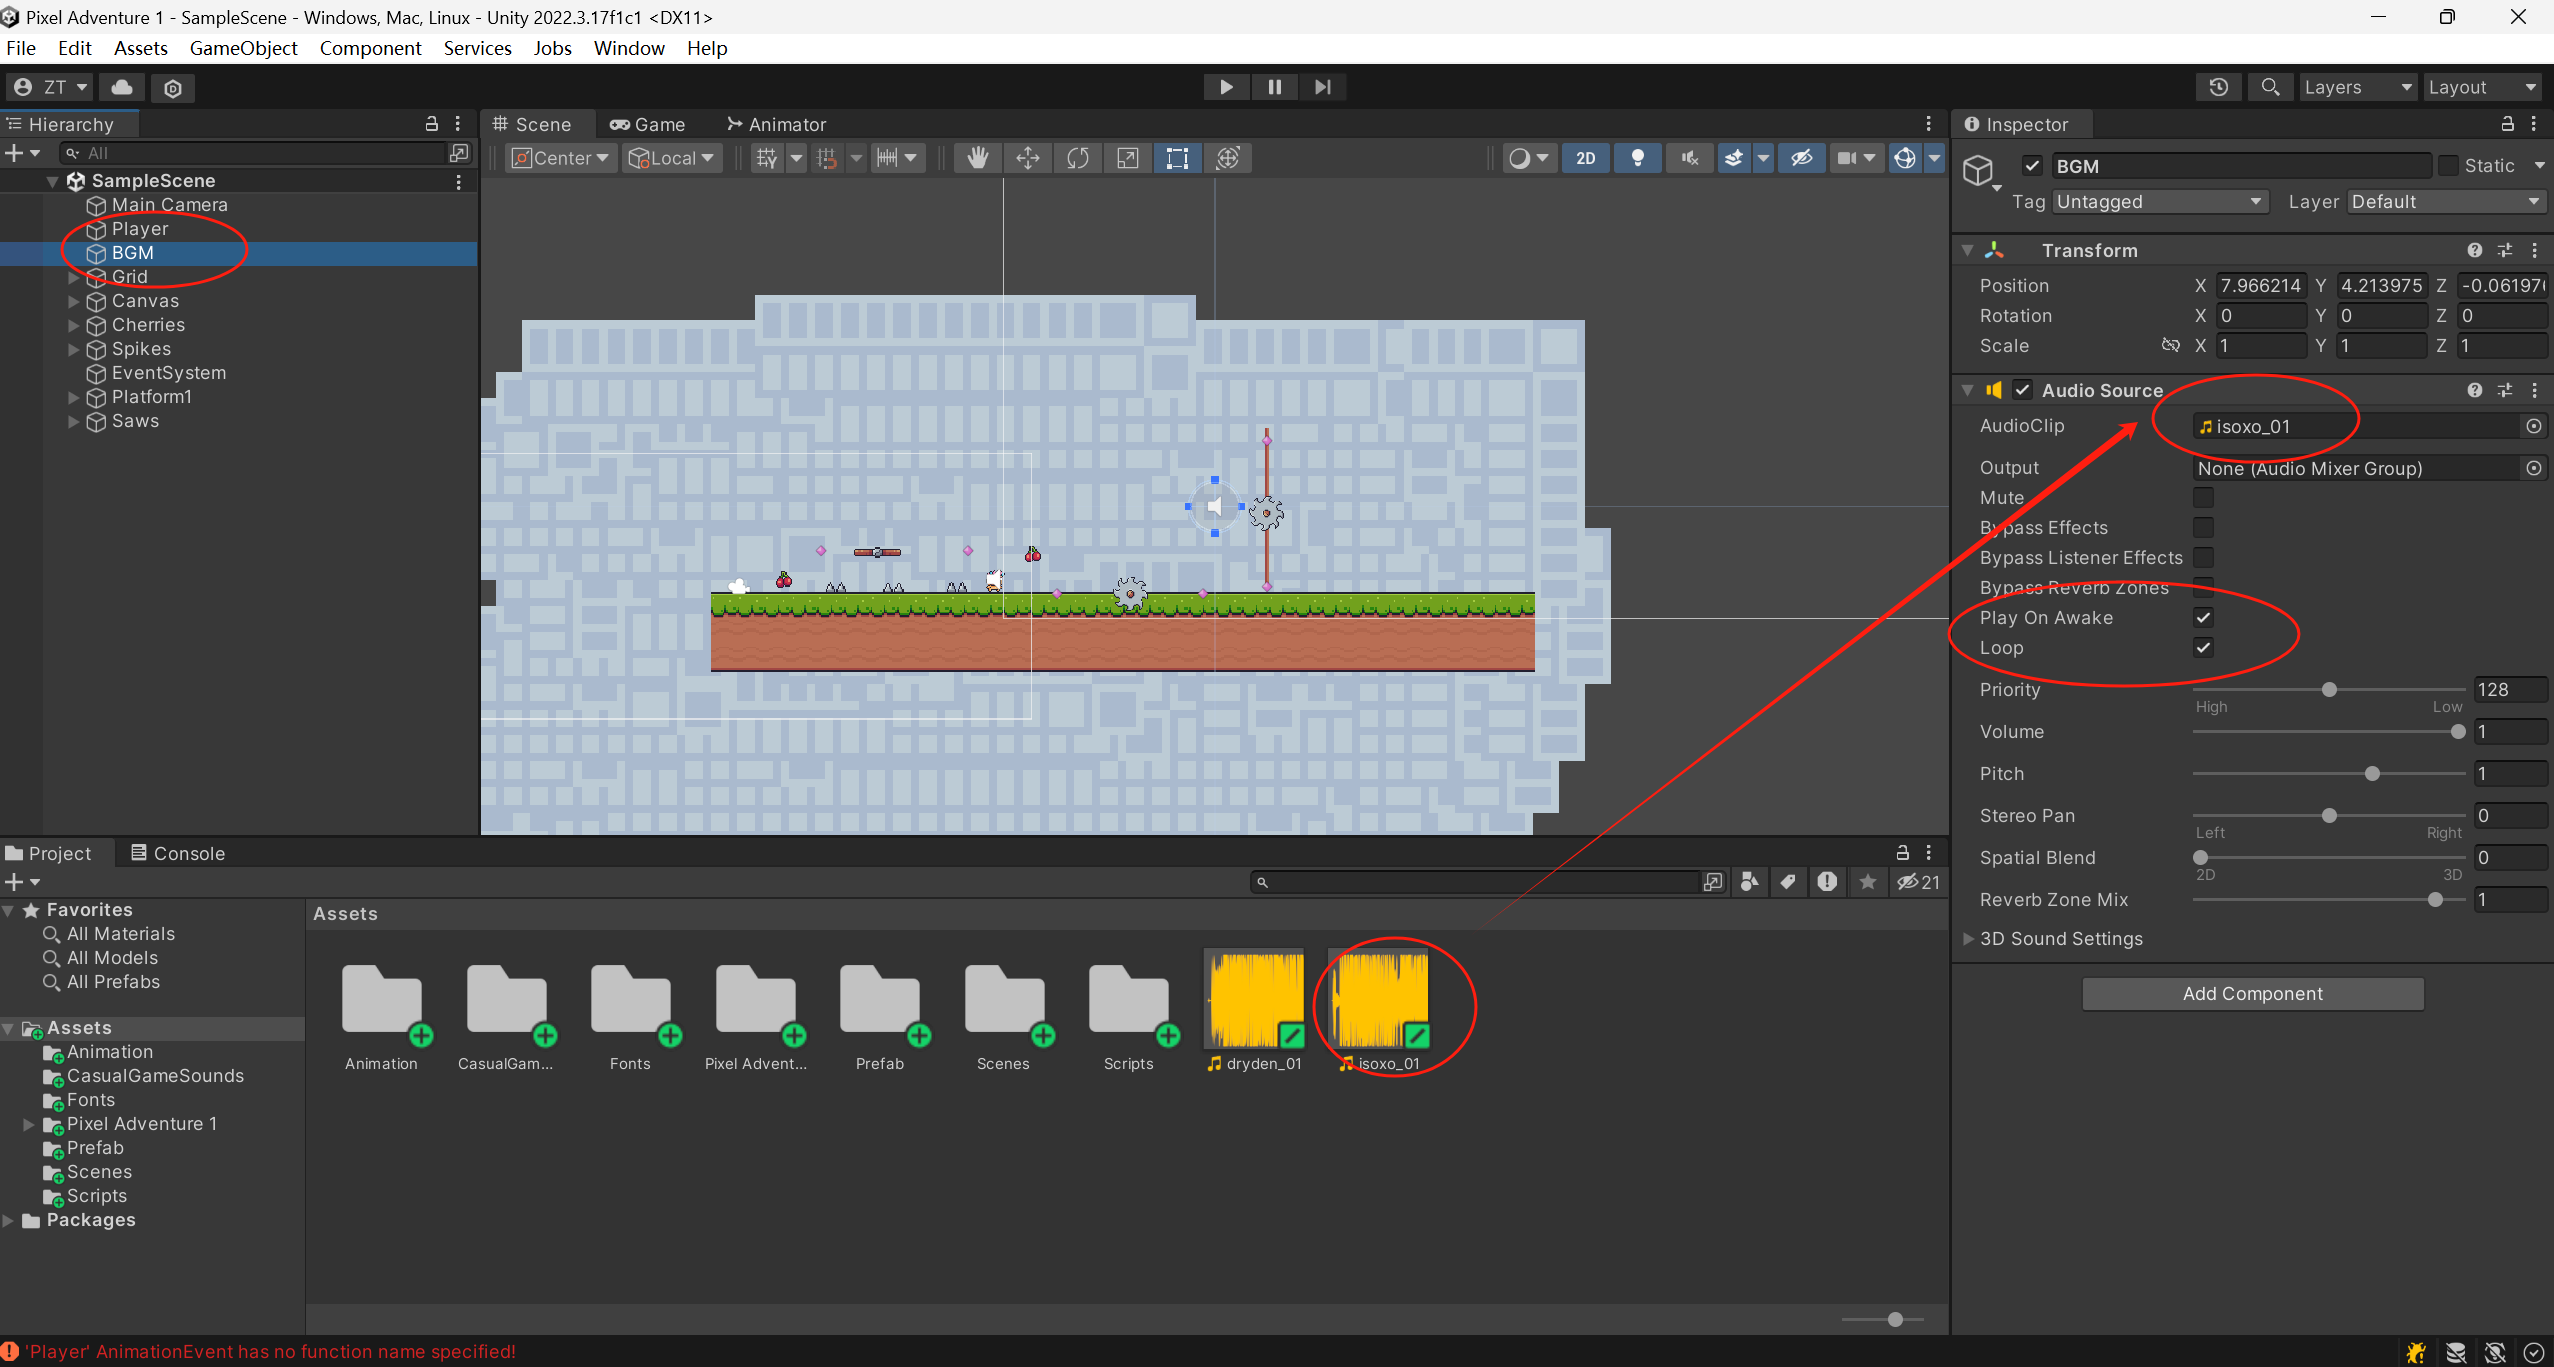Click the Volume slider handle
Image resolution: width=2554 pixels, height=1367 pixels.
(2457, 732)
